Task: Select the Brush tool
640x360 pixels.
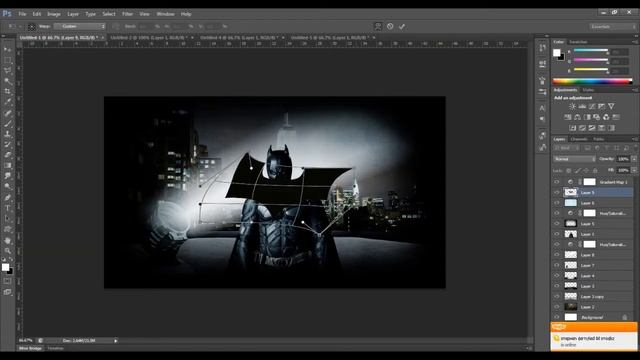Action: pos(8,124)
